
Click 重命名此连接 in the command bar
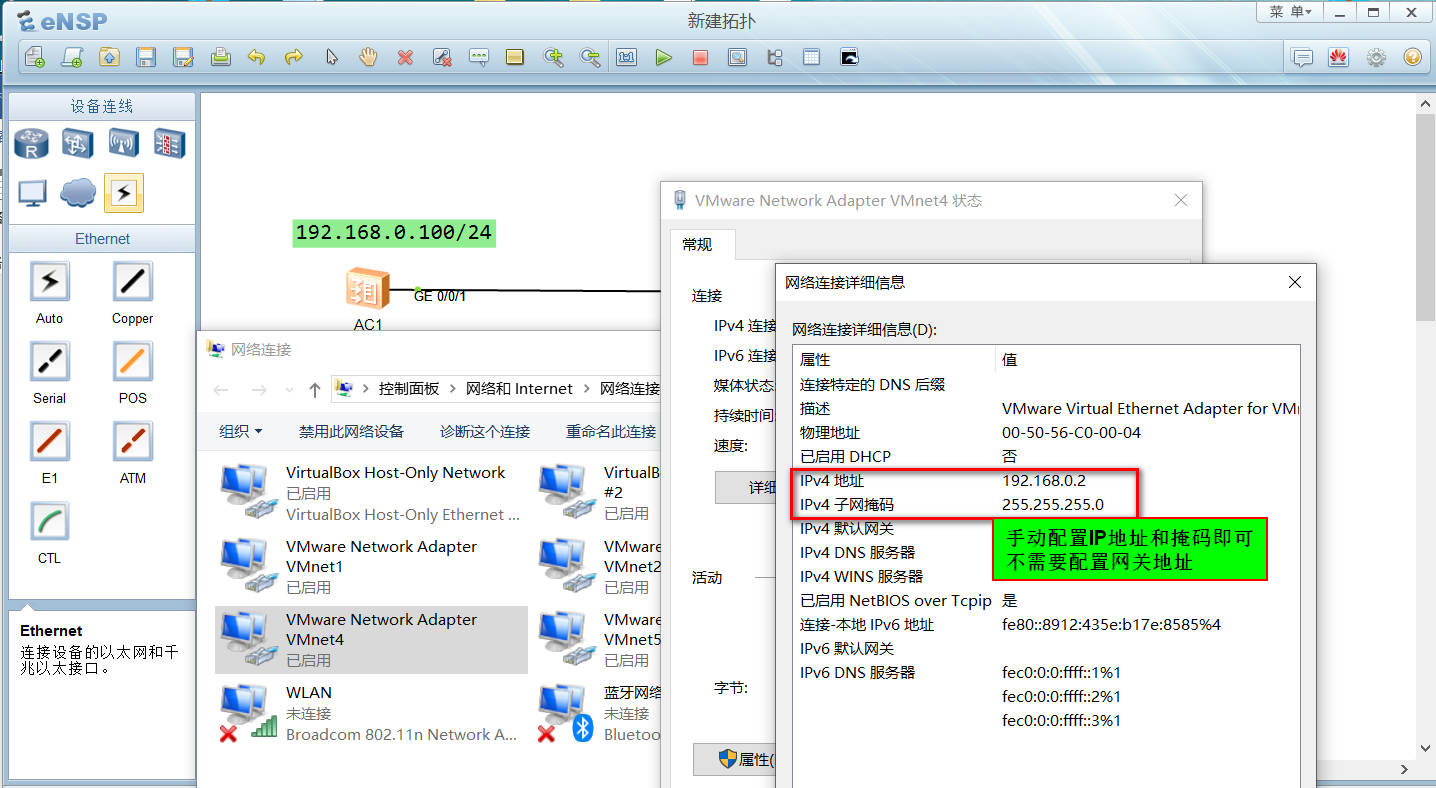click(612, 430)
